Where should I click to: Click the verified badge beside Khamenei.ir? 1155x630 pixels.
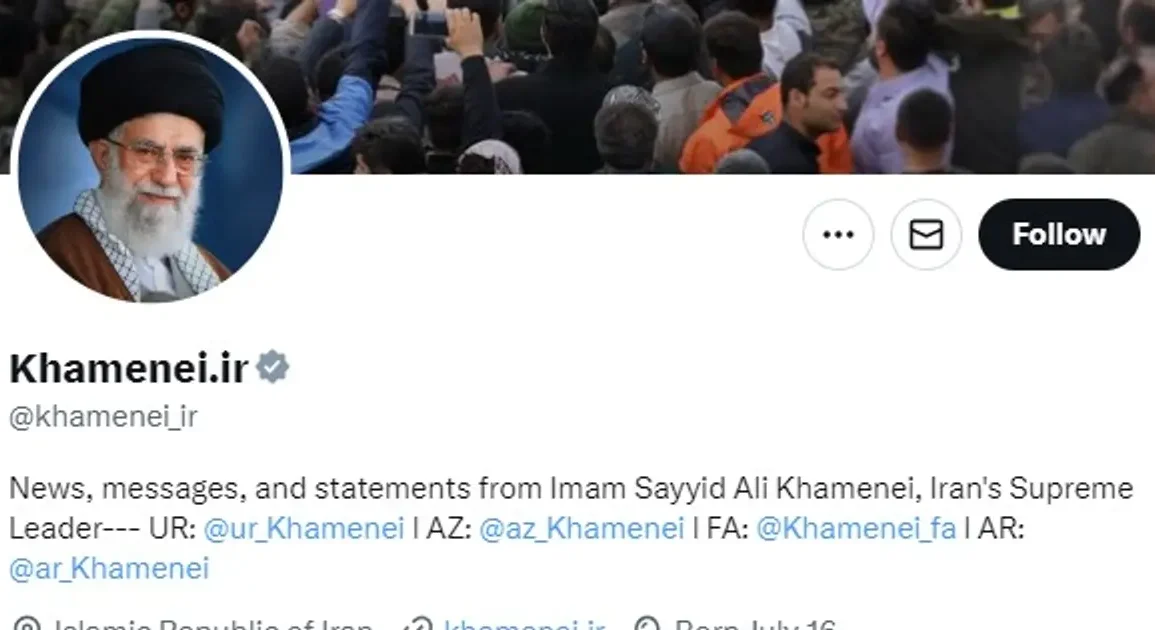tap(273, 367)
